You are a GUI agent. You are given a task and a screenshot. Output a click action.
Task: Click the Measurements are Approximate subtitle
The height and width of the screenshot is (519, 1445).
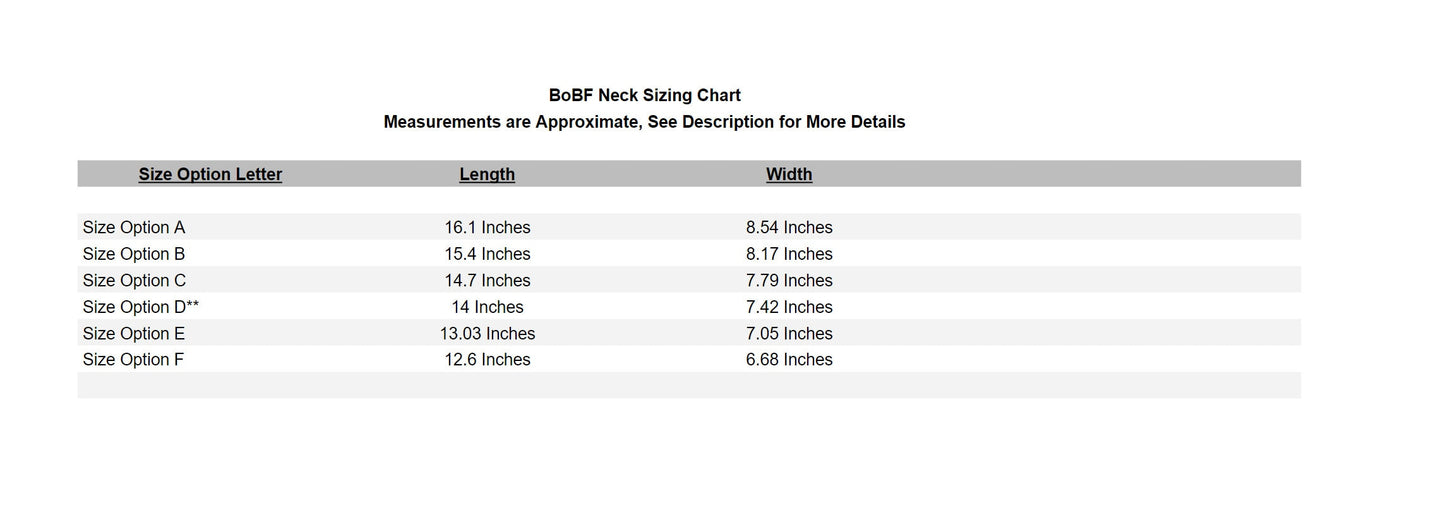[644, 122]
